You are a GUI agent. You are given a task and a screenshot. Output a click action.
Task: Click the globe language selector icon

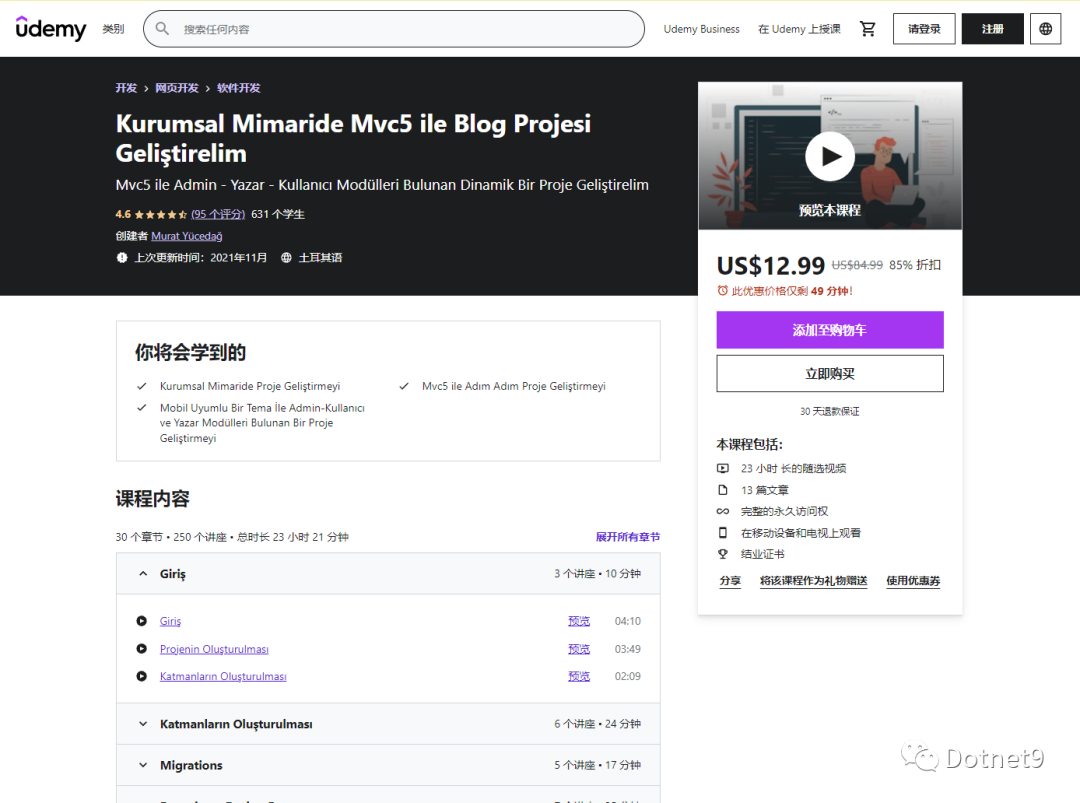tap(1045, 29)
